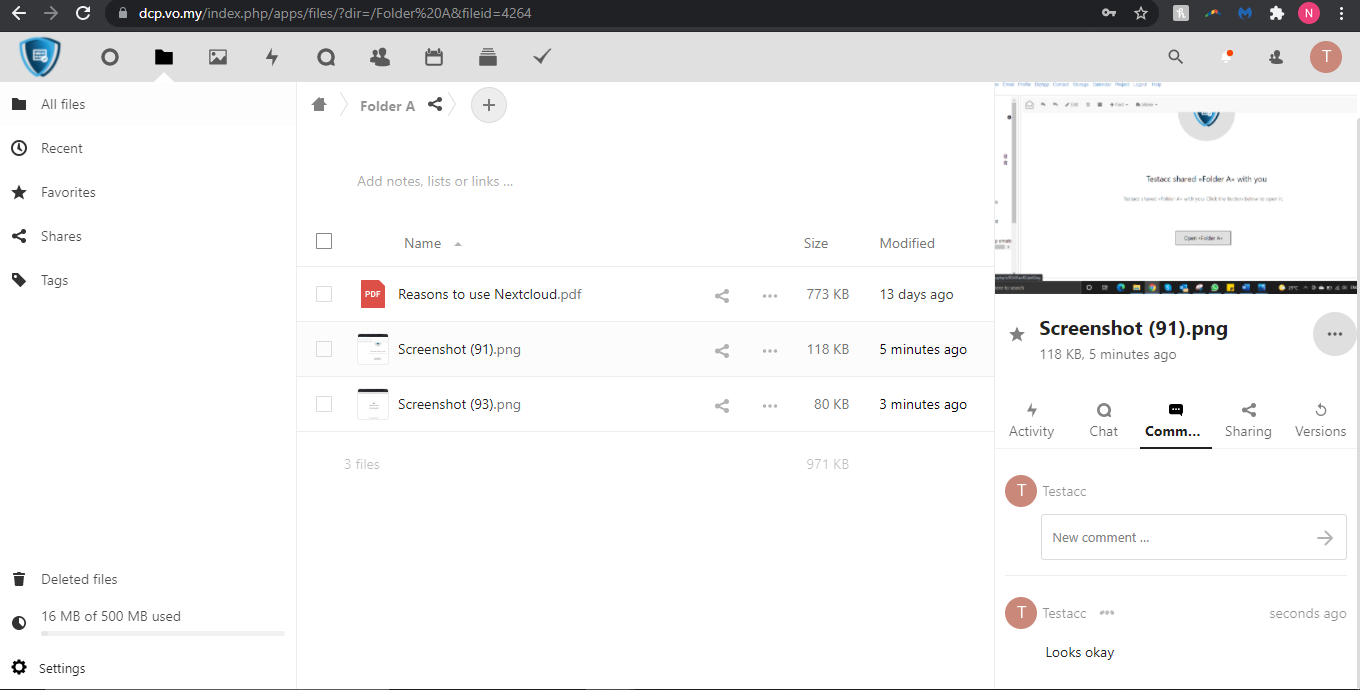
Task: Tick the checkbox for Screenshot (93).png
Action: tap(324, 404)
